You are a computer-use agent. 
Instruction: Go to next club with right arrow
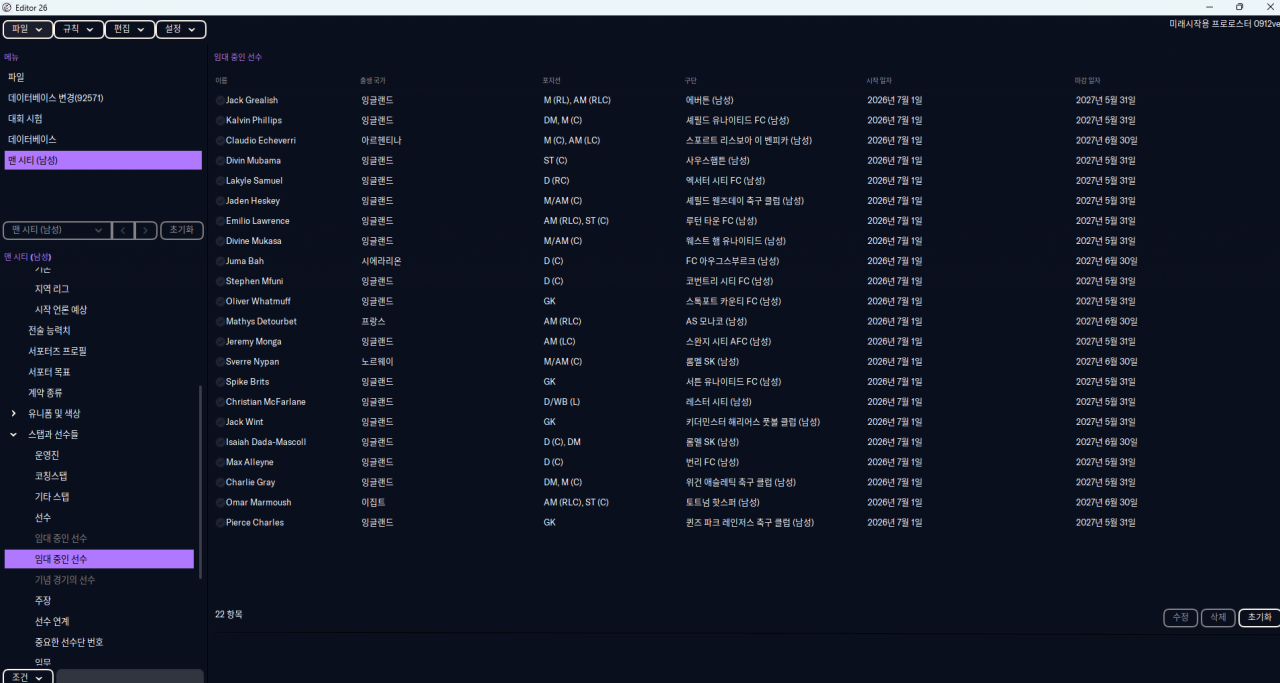click(x=146, y=230)
